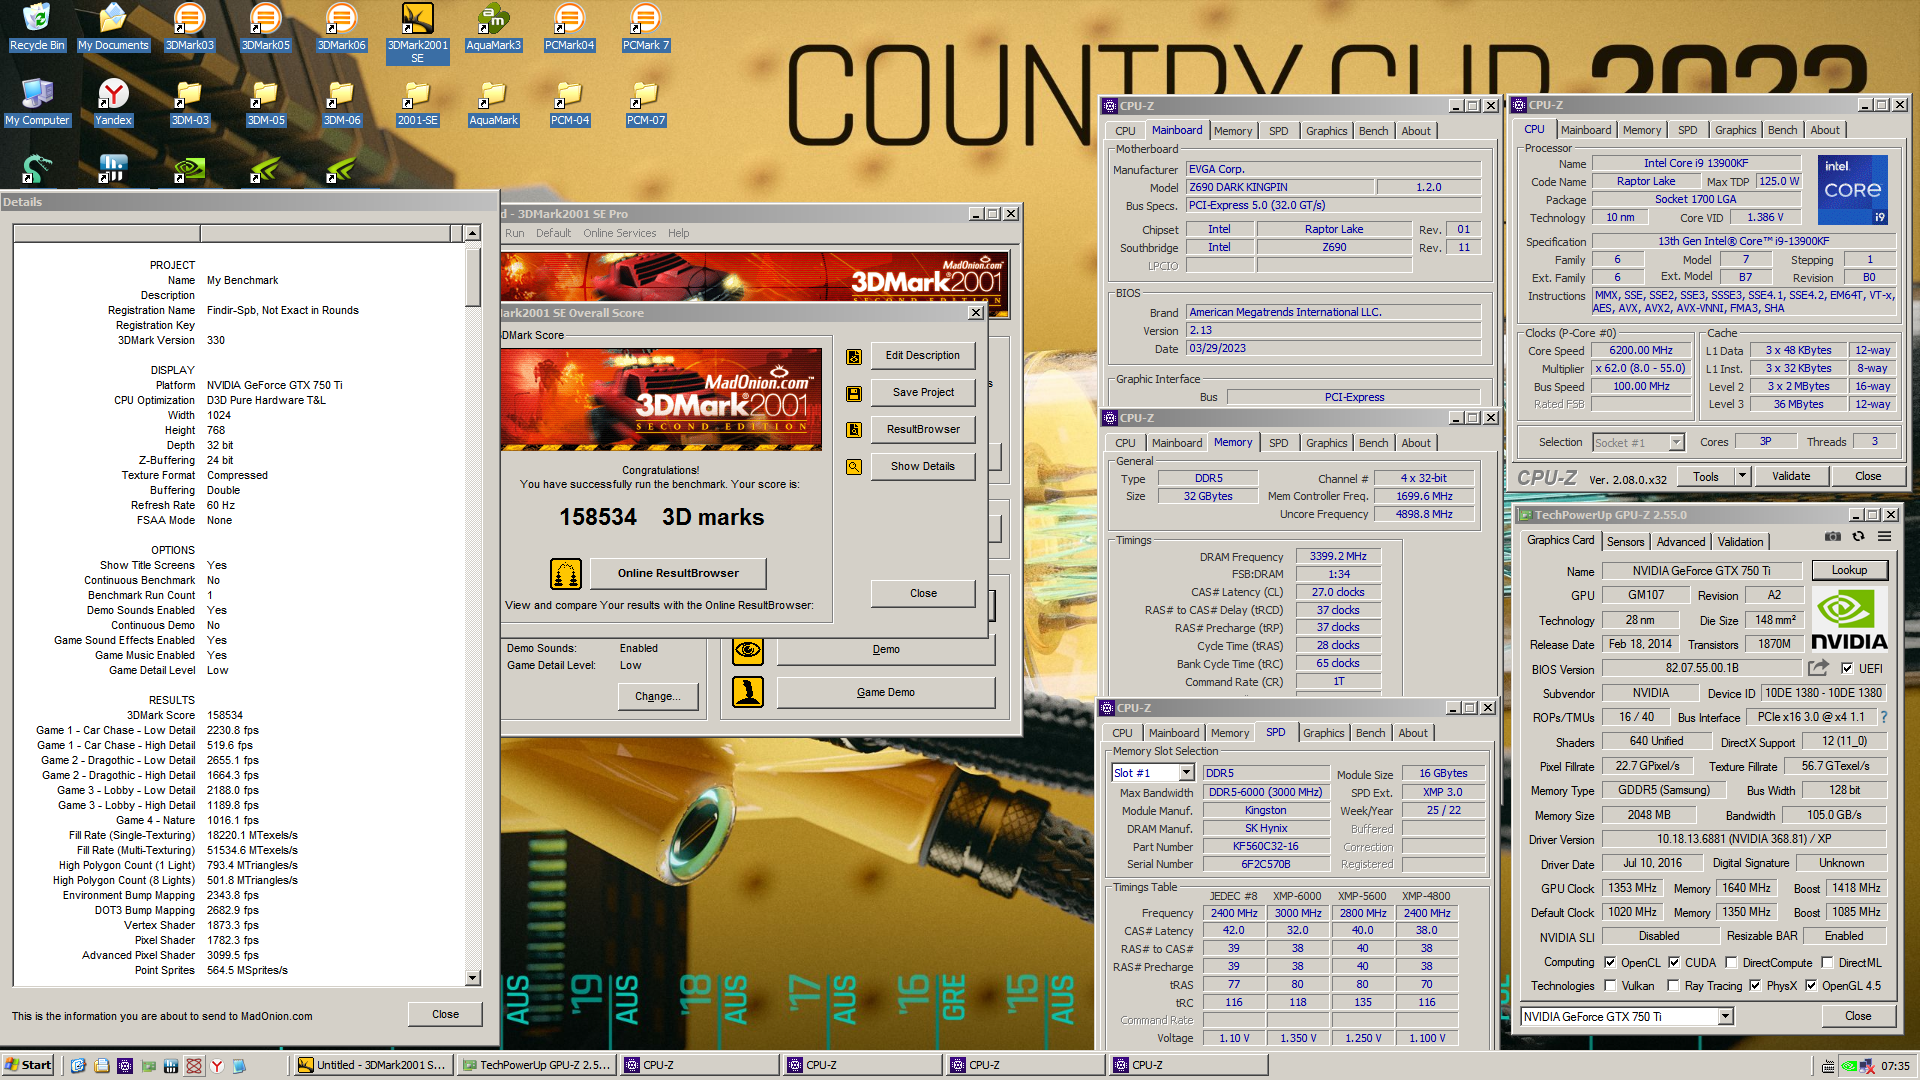Take a GPU-Z screenshot with camera icon
This screenshot has width=1920, height=1080.
click(1832, 537)
